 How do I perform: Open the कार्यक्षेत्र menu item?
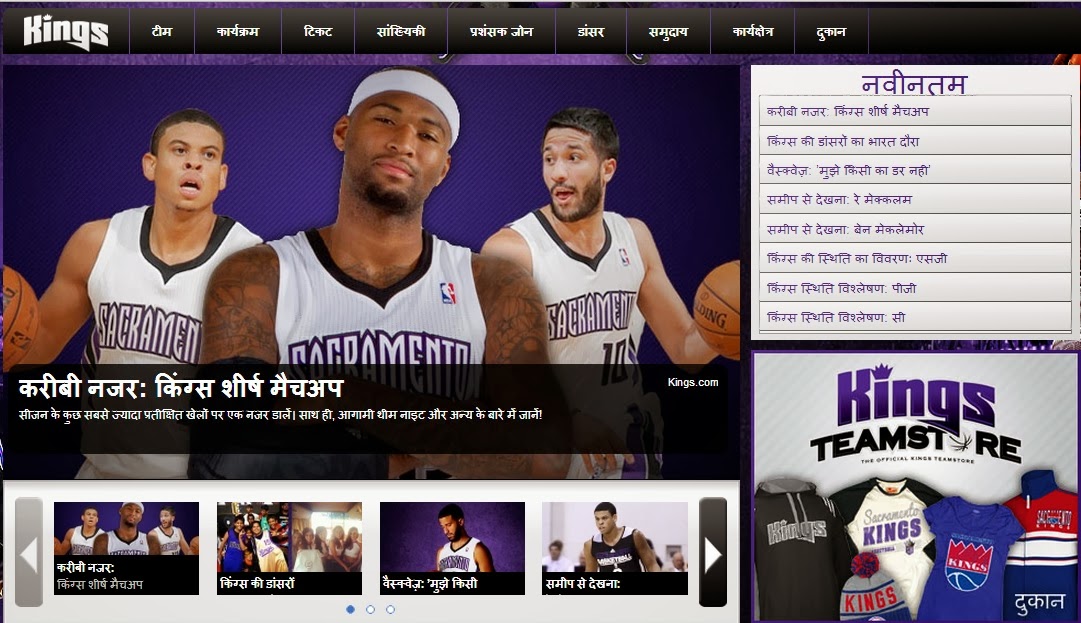[x=752, y=32]
